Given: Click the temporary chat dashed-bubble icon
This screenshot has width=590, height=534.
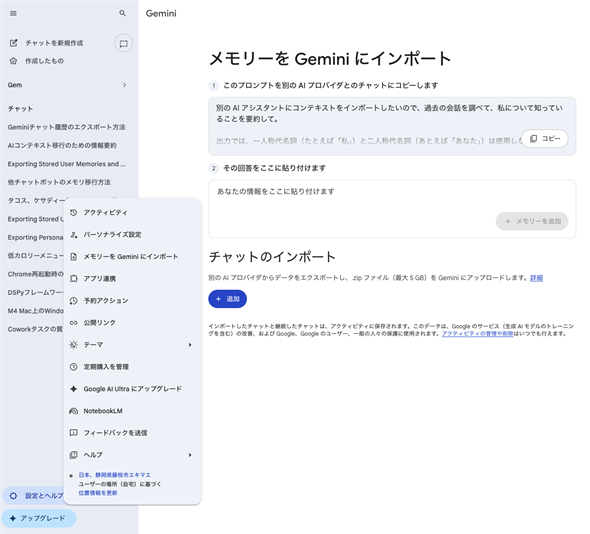Looking at the screenshot, I should click(123, 43).
